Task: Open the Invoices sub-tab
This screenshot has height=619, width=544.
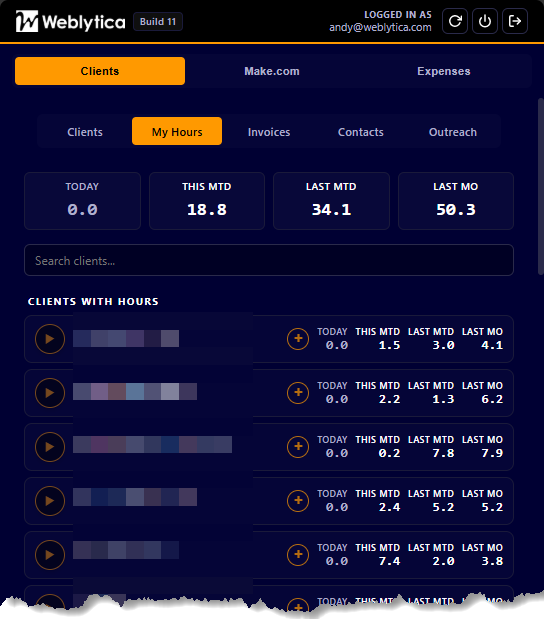Action: pos(269,131)
